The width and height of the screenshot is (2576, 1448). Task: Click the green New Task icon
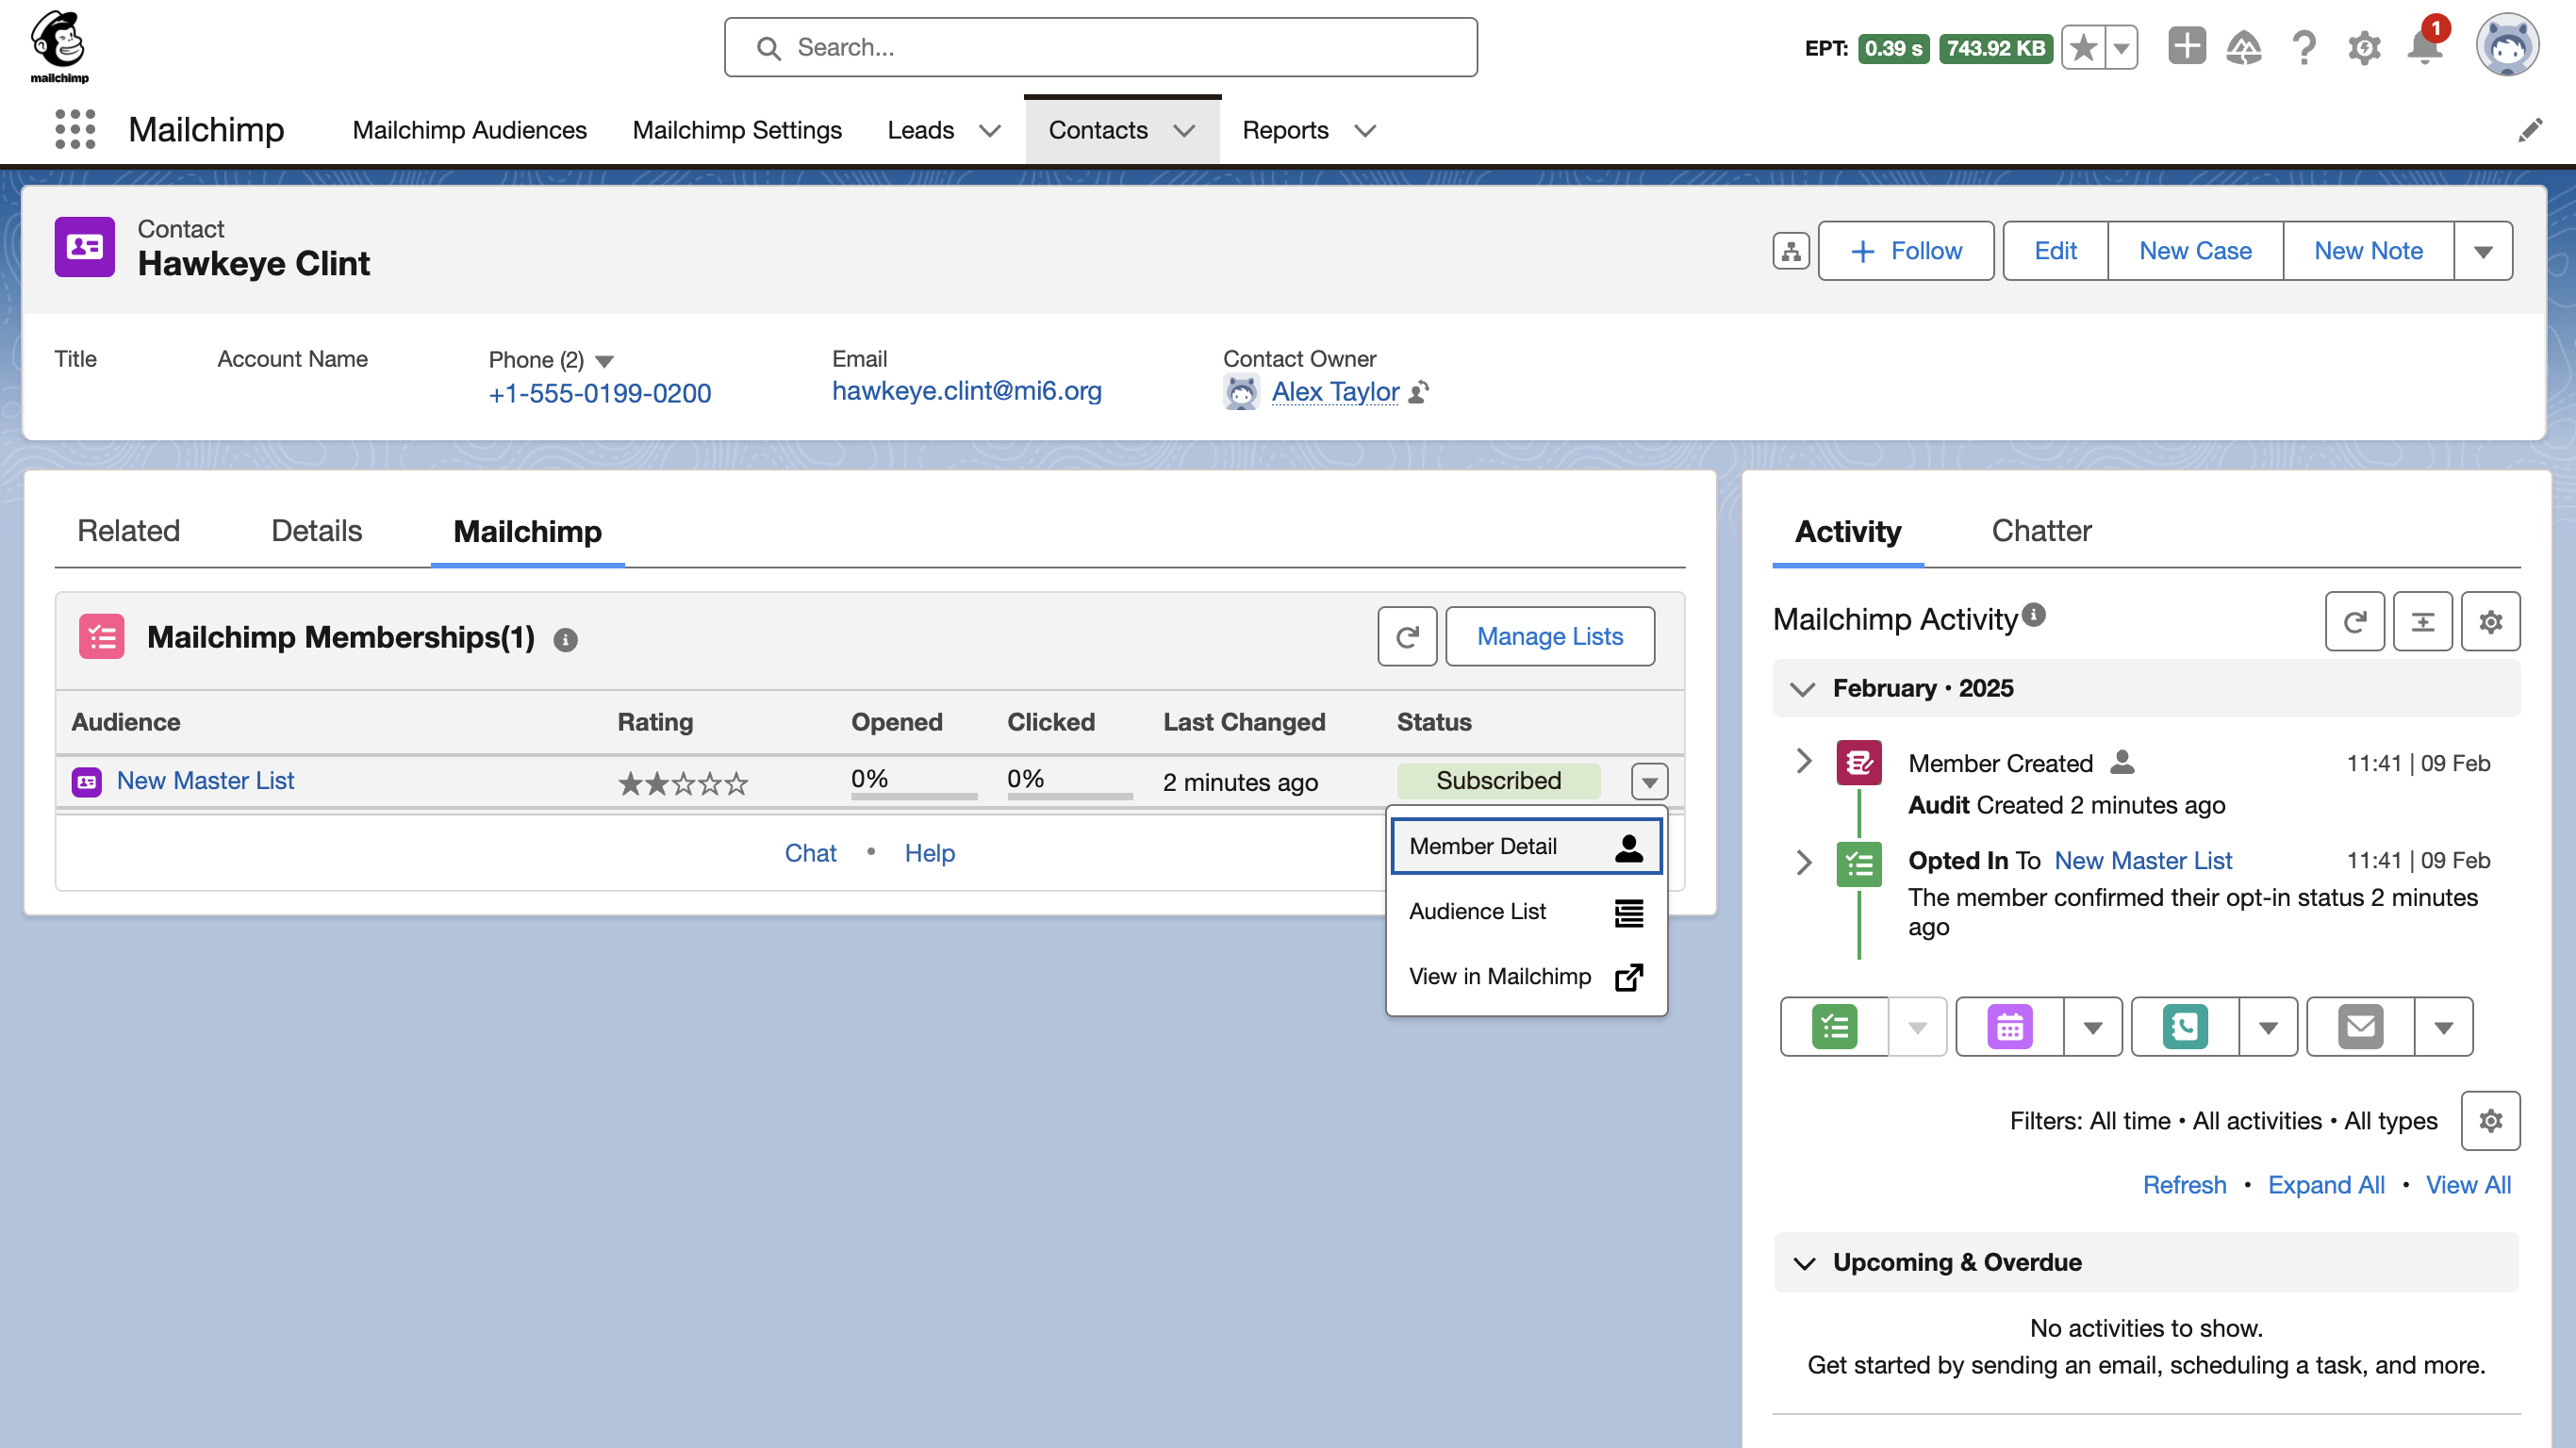pos(1834,1027)
